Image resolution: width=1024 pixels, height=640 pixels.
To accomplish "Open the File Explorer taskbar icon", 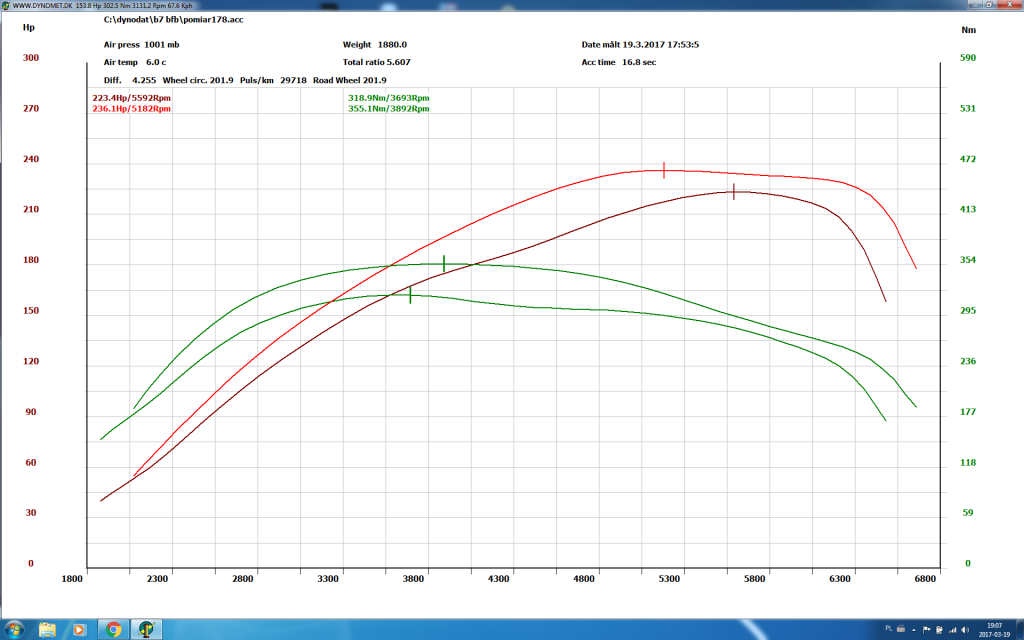I will pos(47,630).
